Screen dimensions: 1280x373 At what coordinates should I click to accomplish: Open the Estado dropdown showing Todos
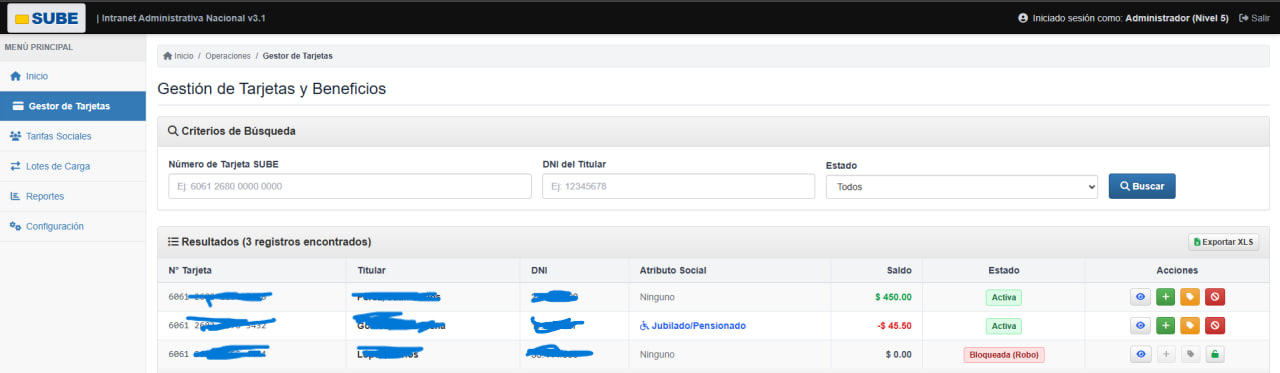pyautogui.click(x=961, y=186)
